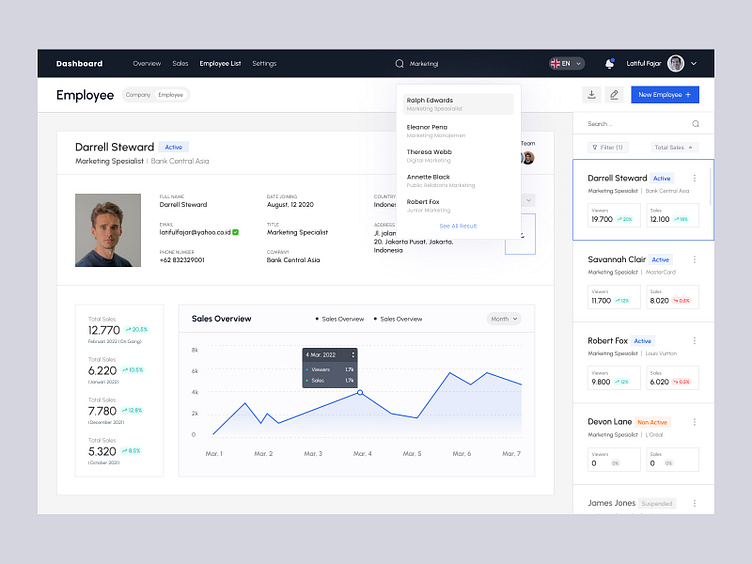Click the joining date August, 12 2020
Screen dimensions: 752x564
290,204
